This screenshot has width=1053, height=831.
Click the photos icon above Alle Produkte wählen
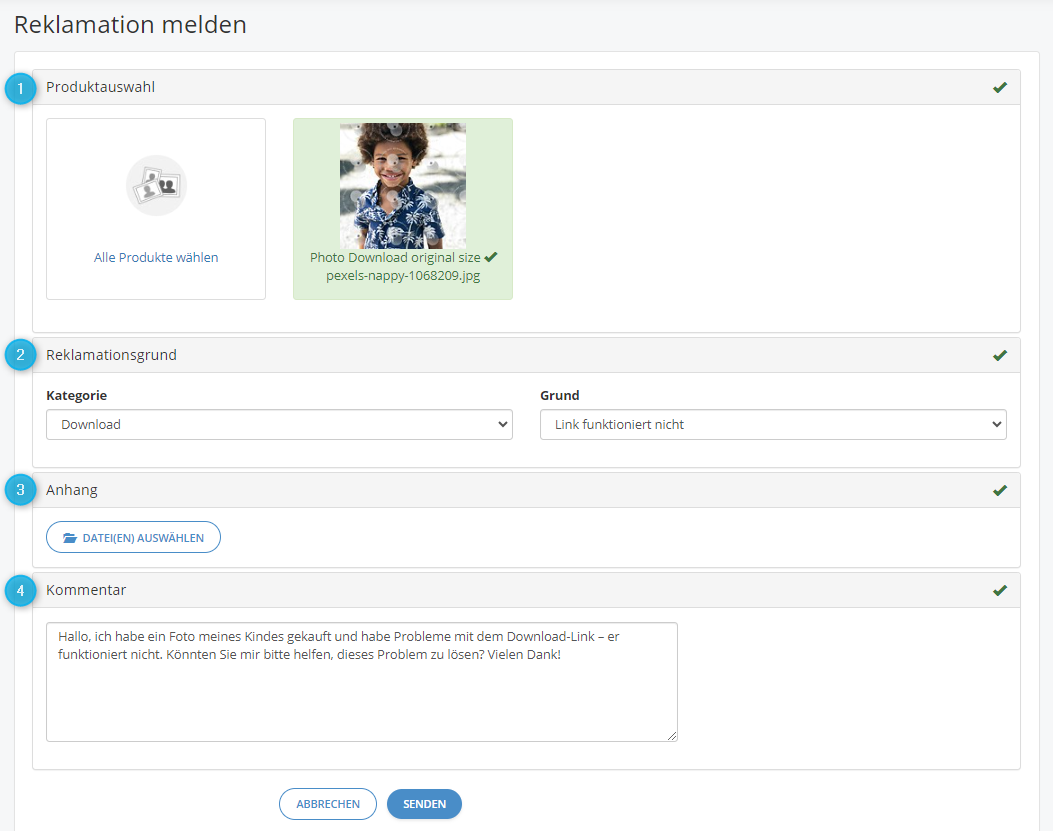pos(156,185)
